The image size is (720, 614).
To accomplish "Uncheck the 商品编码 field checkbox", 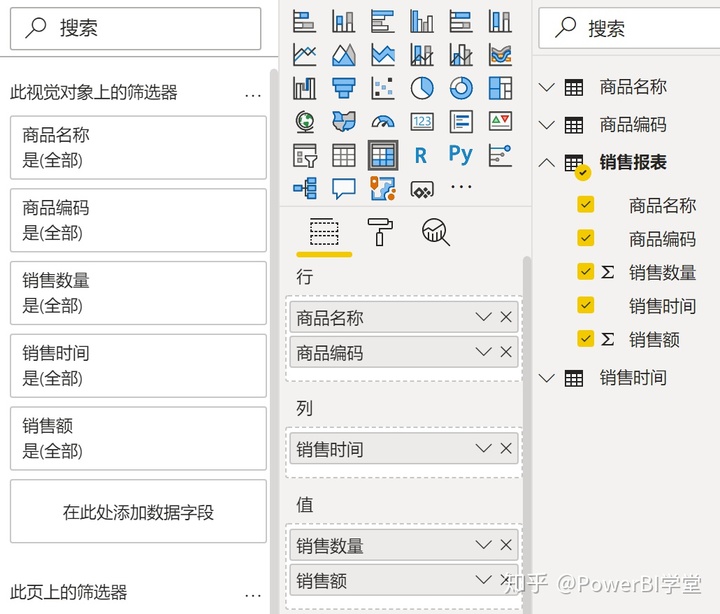I will point(585,238).
